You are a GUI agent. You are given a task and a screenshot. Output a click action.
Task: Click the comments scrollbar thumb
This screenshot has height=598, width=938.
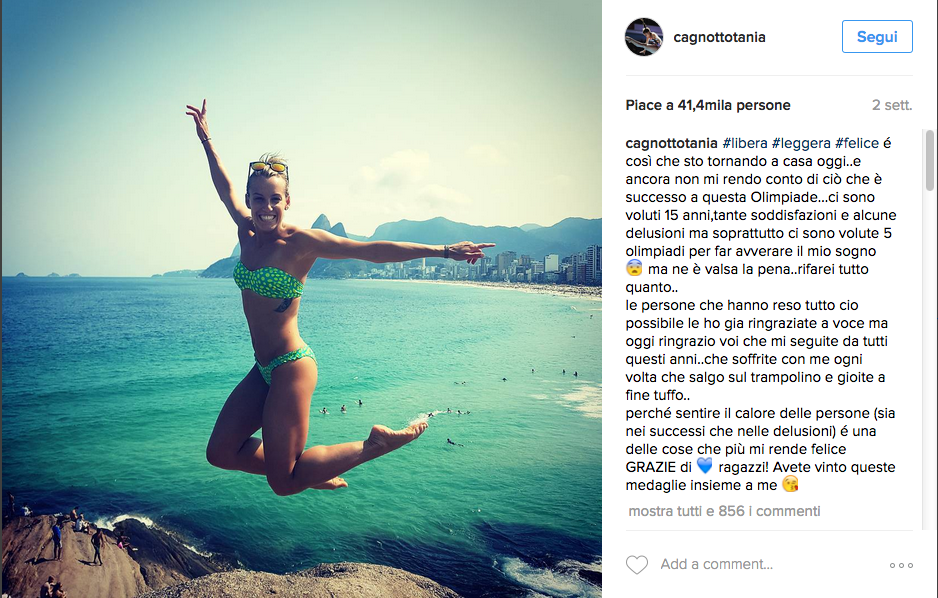pos(930,160)
